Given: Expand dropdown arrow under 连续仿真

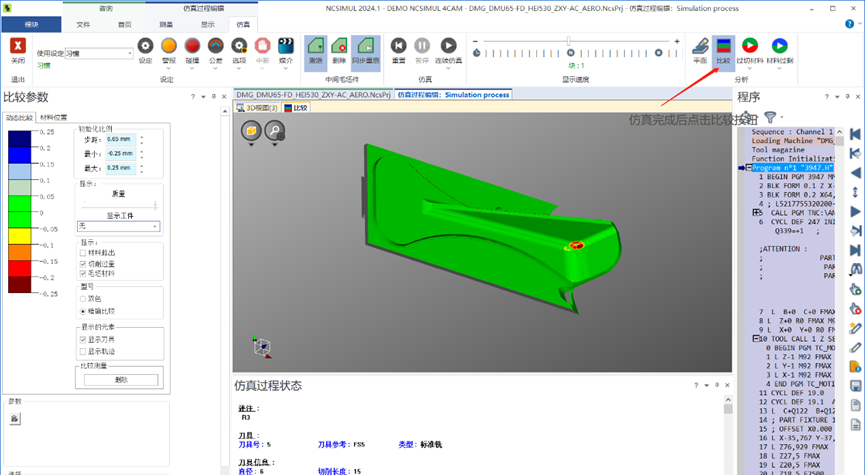Looking at the screenshot, I should pos(448,68).
